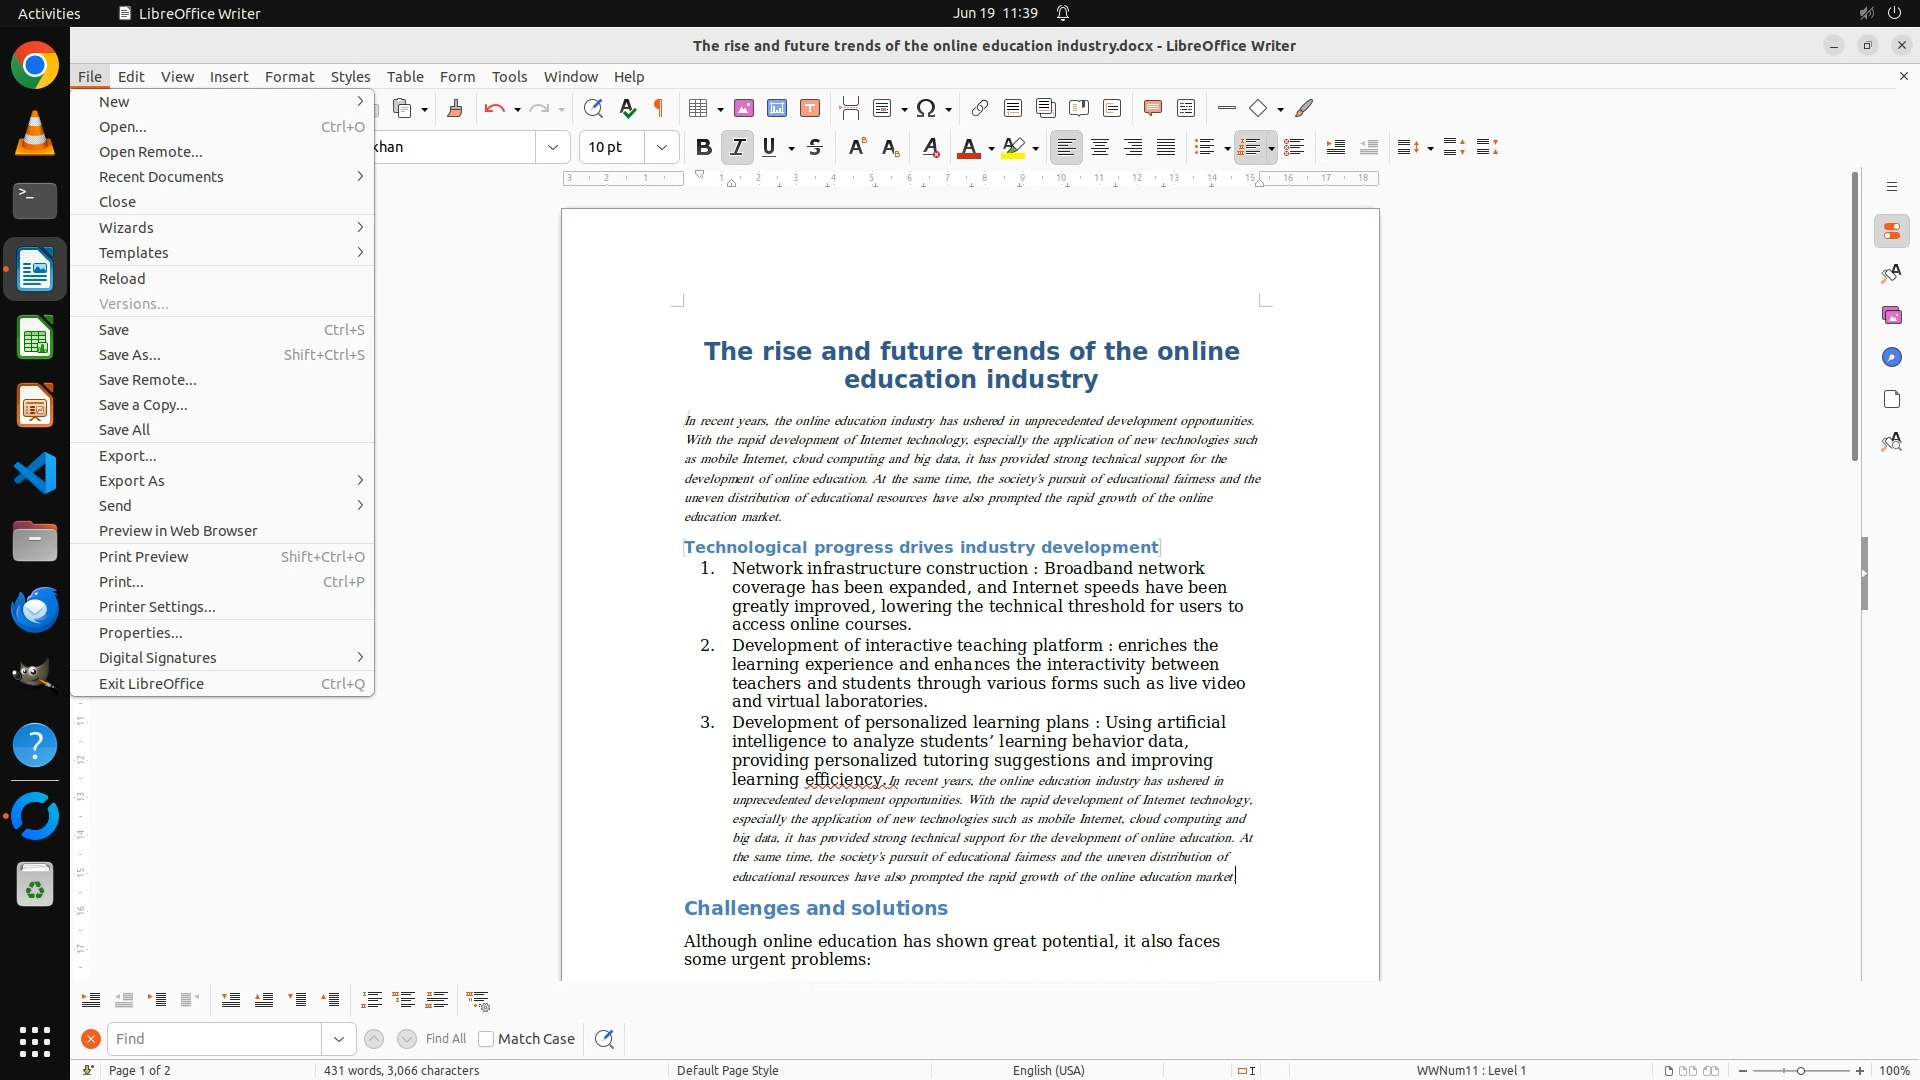Screen dimensions: 1920x1080
Task: Click the Insert Special Character omega icon
Action: [926, 108]
